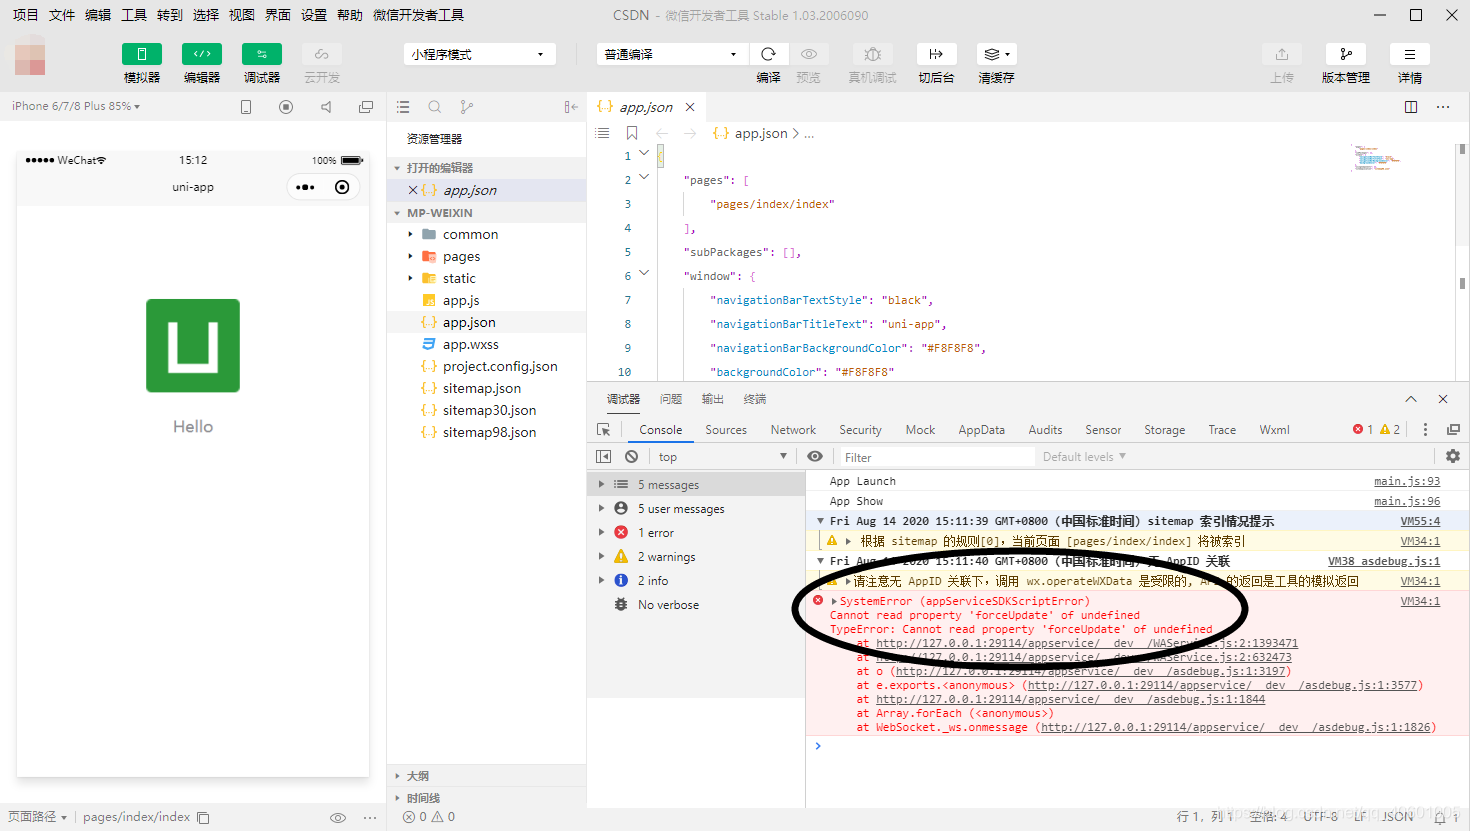The image size is (1470, 831).
Task: Open sitemap98.json file
Action: 489,432
